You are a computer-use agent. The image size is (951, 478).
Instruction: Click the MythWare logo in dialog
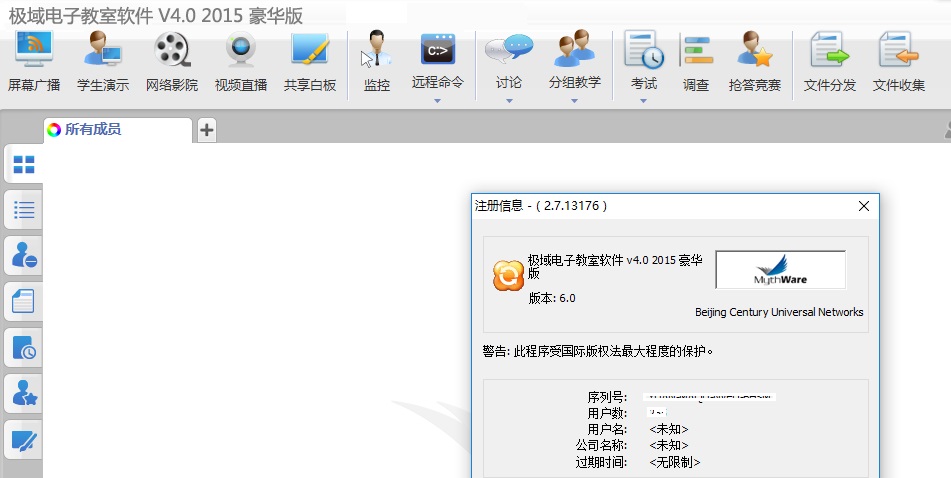(x=781, y=270)
